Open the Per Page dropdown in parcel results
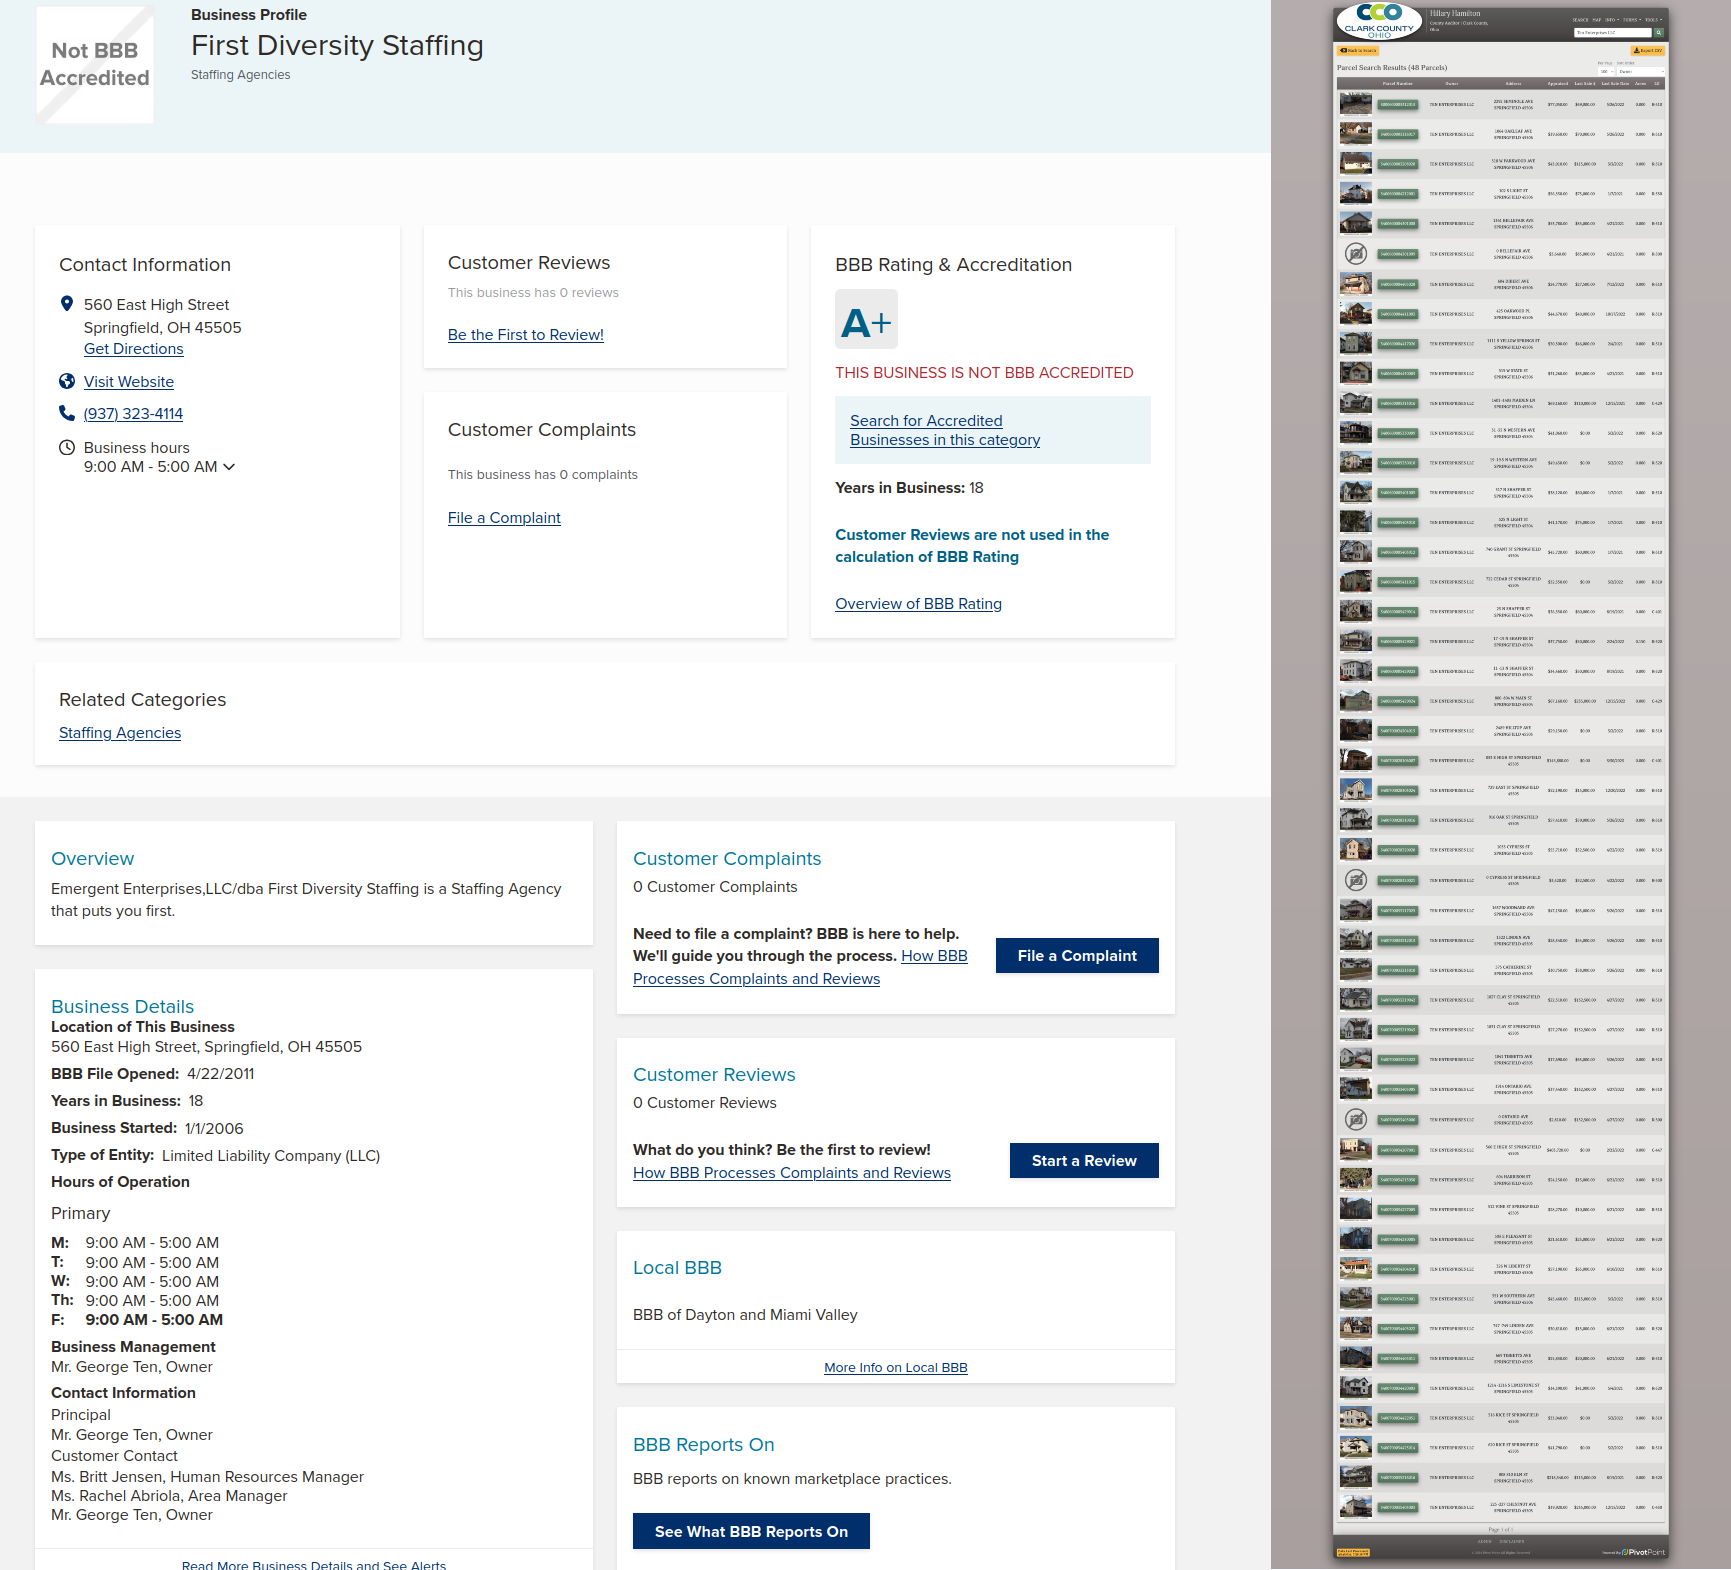The width and height of the screenshot is (1731, 1570). pyautogui.click(x=1606, y=71)
